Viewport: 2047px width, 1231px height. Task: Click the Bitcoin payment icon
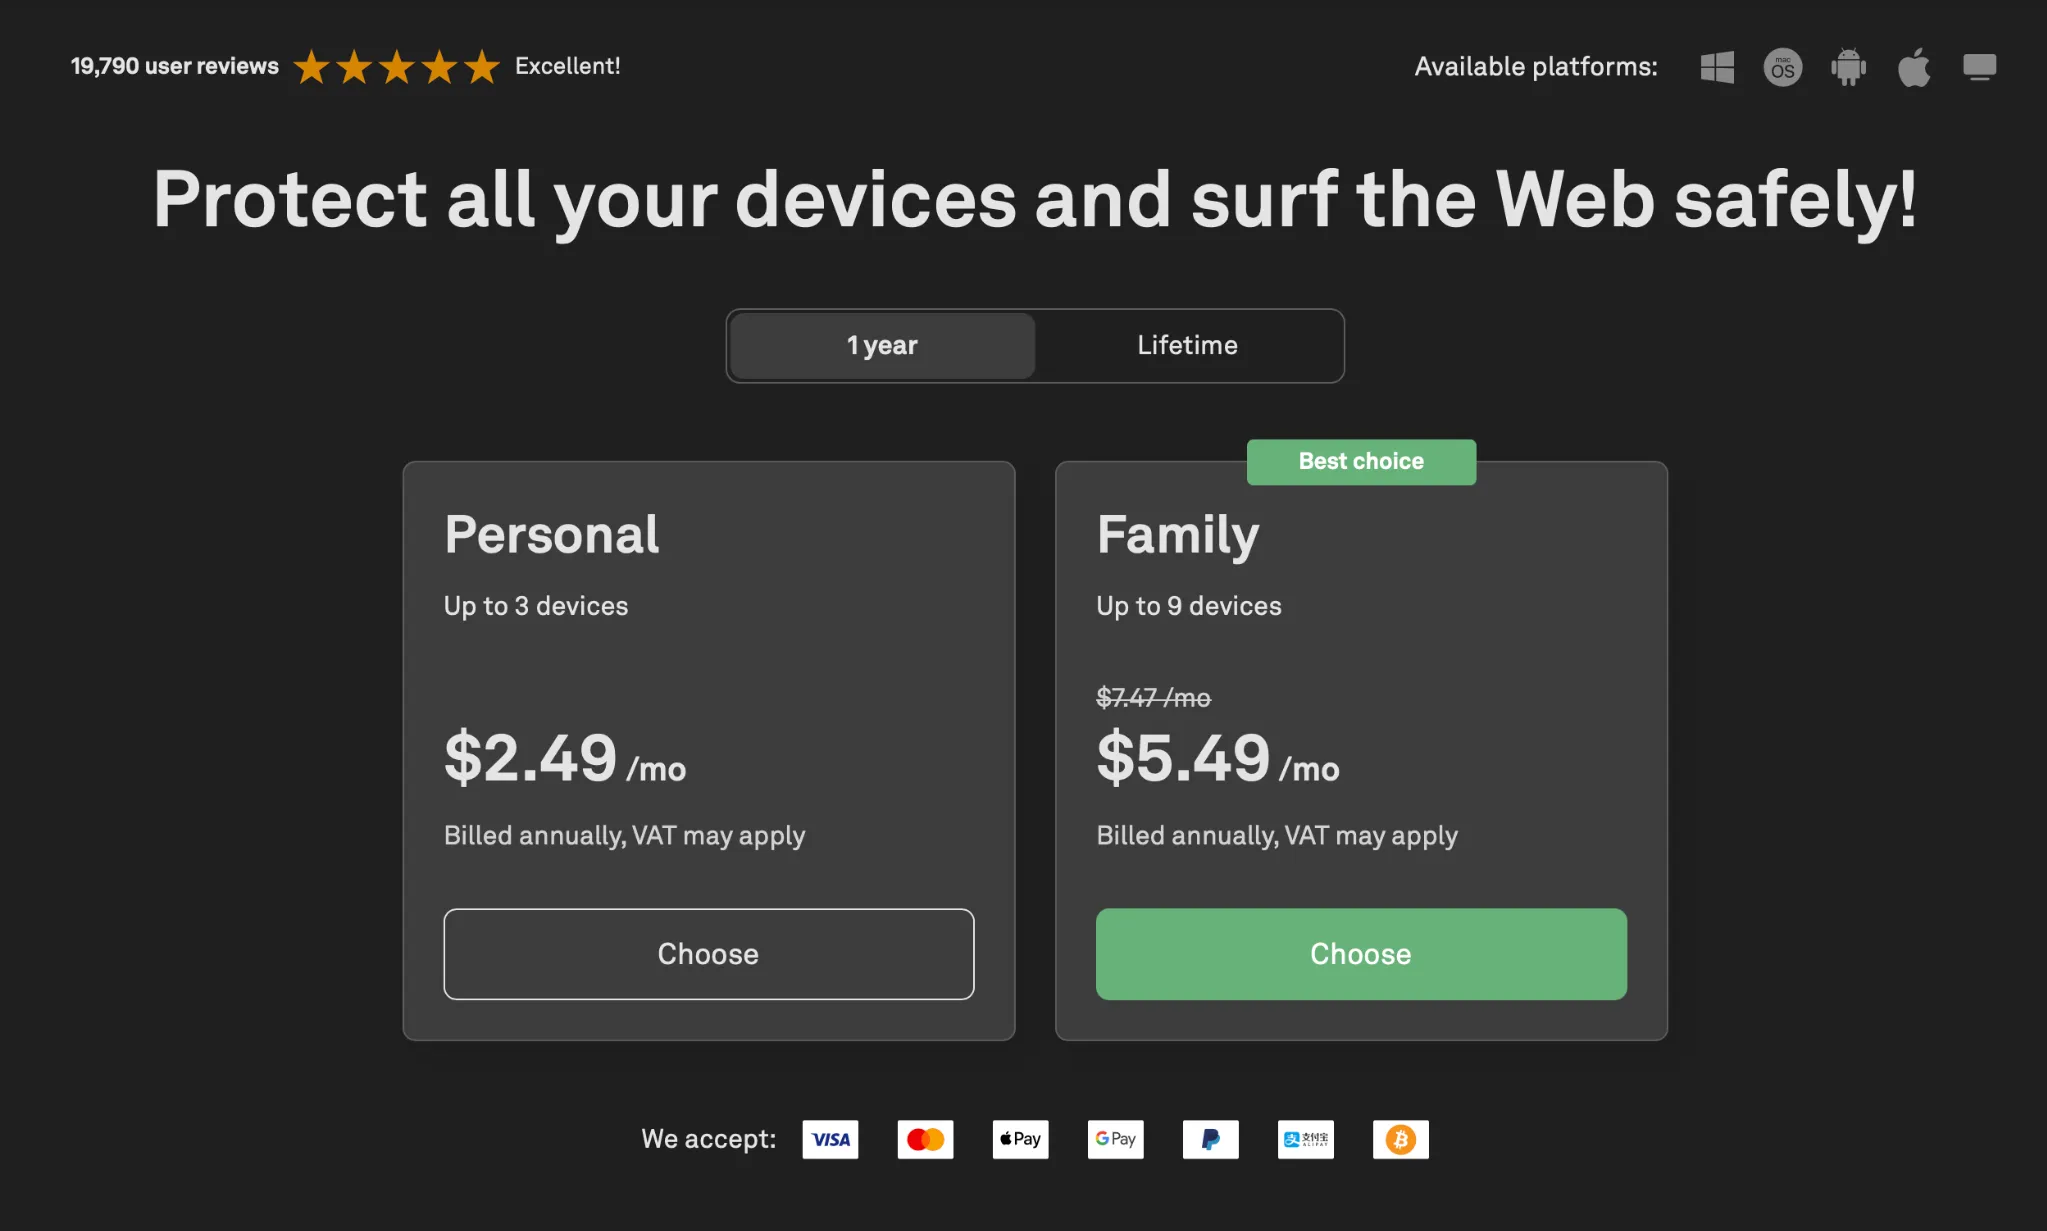point(1400,1139)
